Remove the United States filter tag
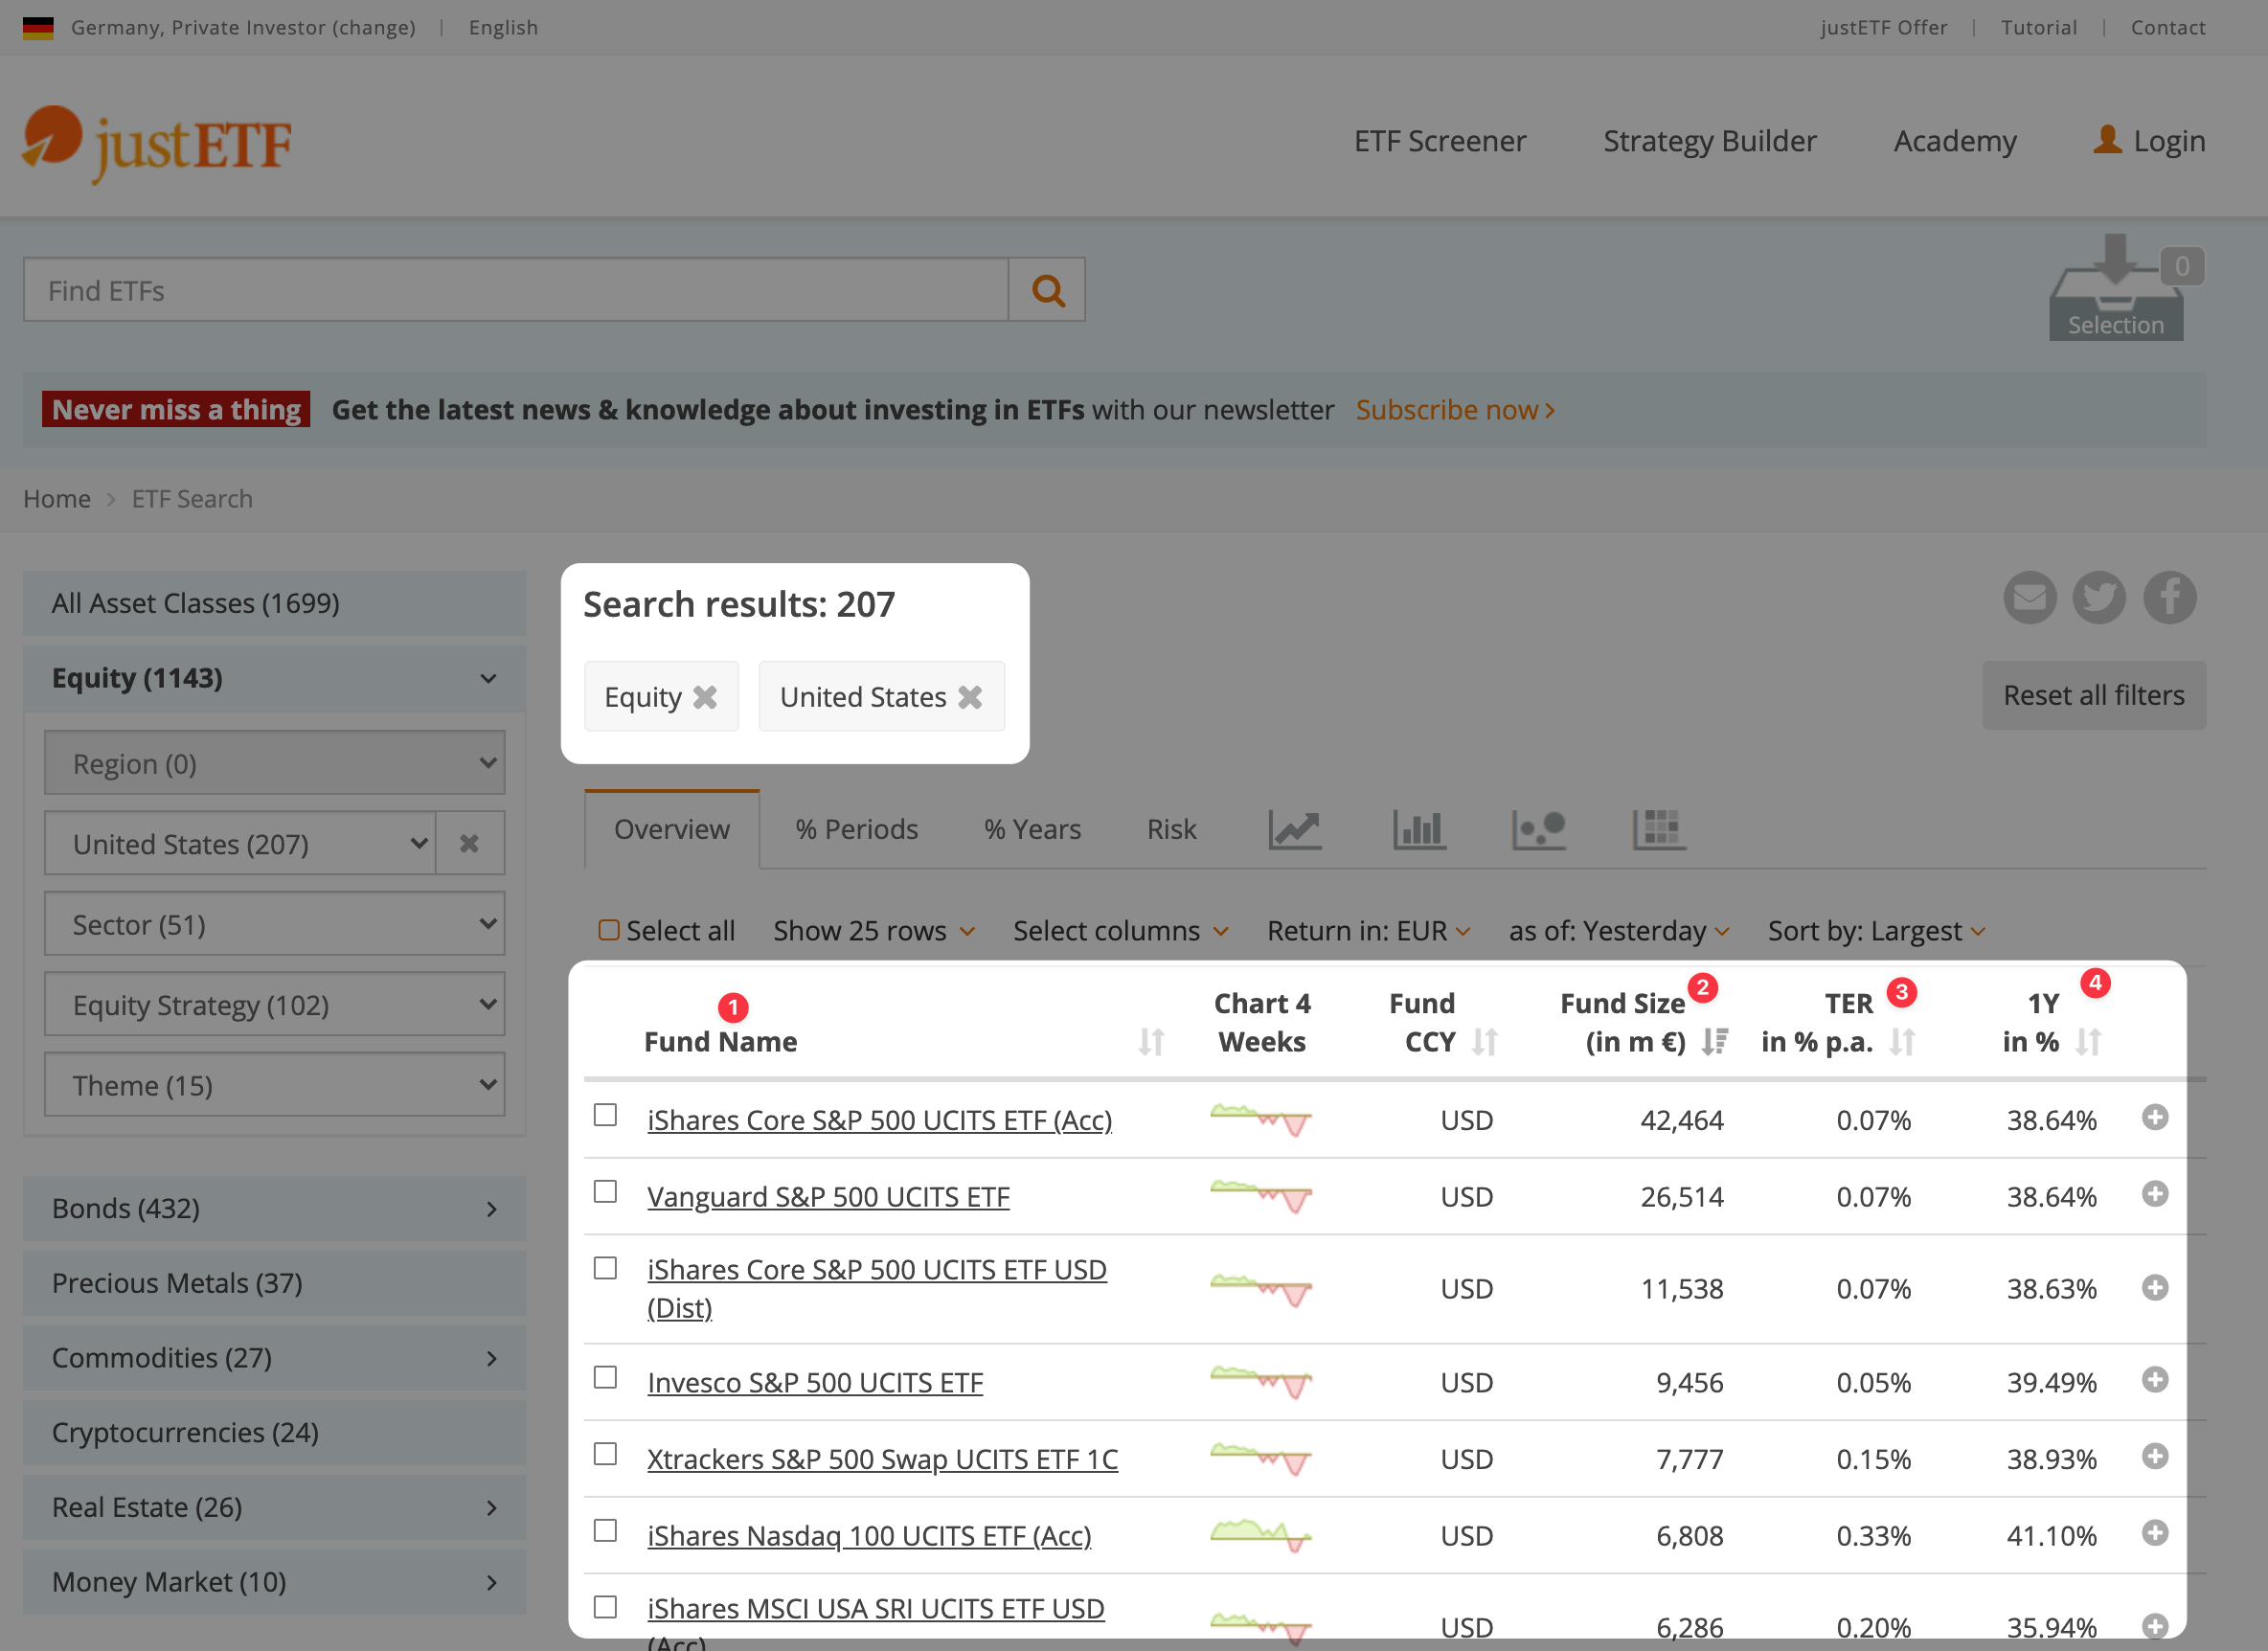2268x1651 pixels. coord(970,697)
